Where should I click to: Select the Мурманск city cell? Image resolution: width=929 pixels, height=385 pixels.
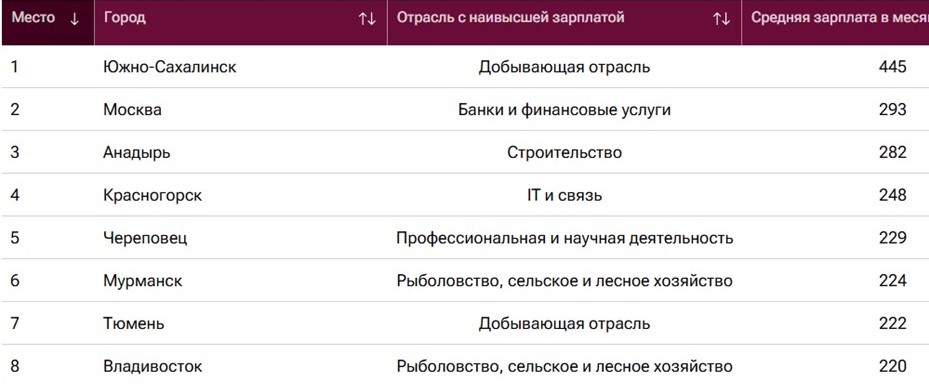142,281
